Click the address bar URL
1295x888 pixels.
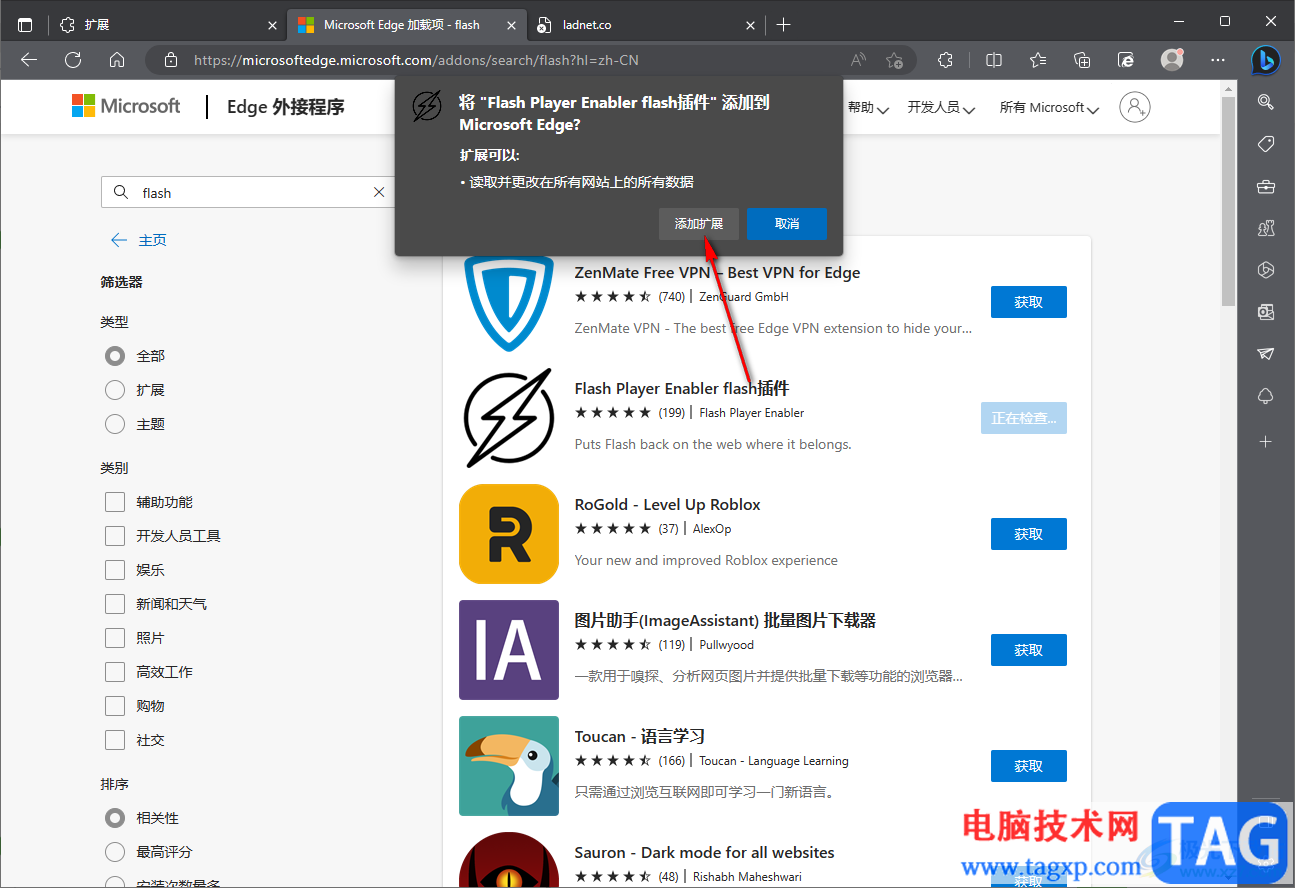tap(416, 60)
